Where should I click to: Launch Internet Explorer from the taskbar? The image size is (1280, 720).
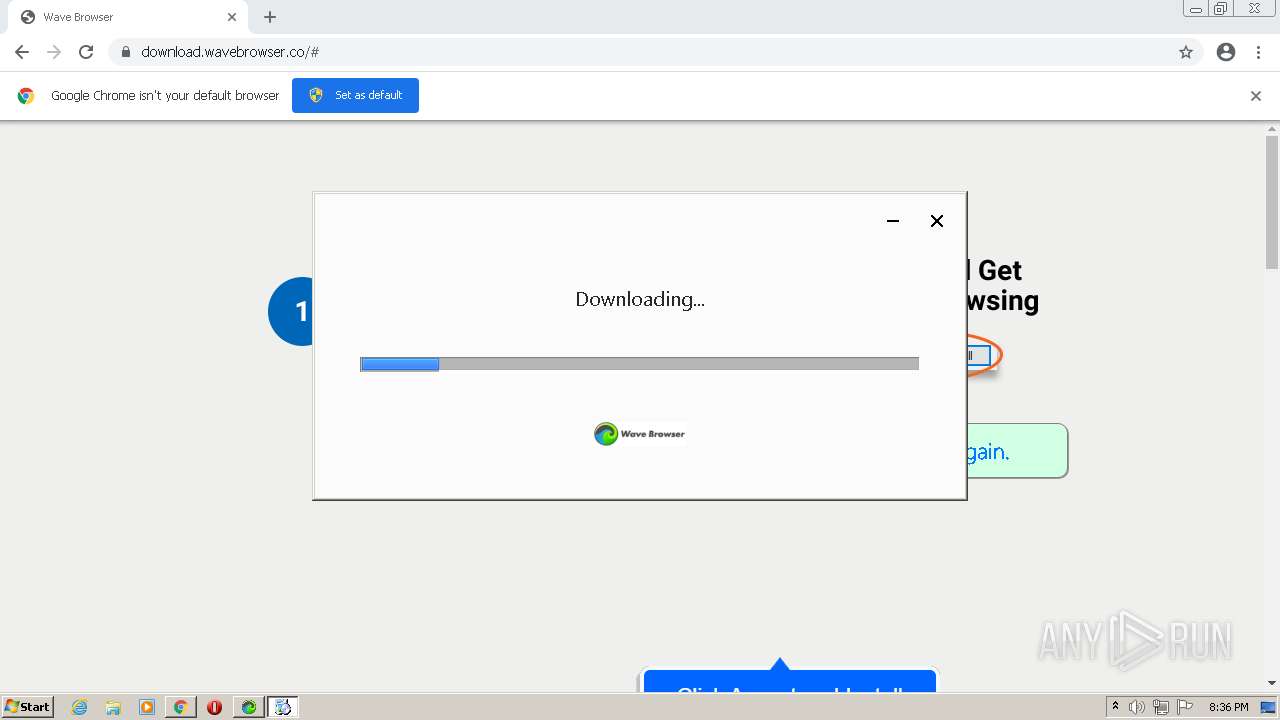point(79,707)
